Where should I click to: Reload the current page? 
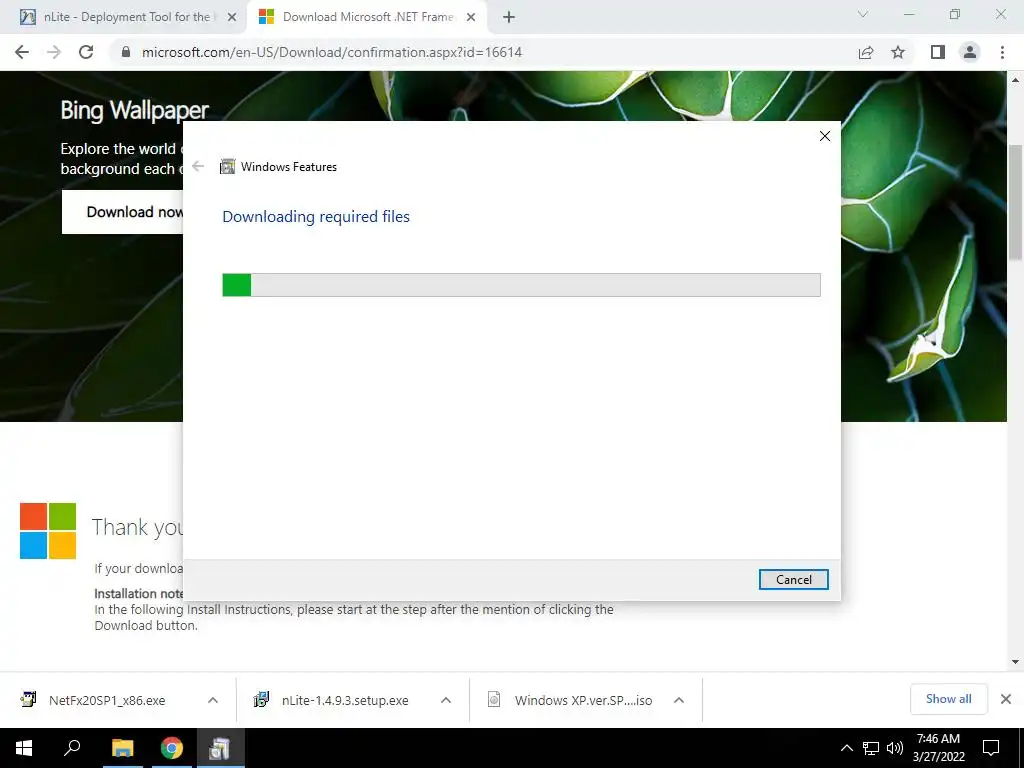[86, 52]
